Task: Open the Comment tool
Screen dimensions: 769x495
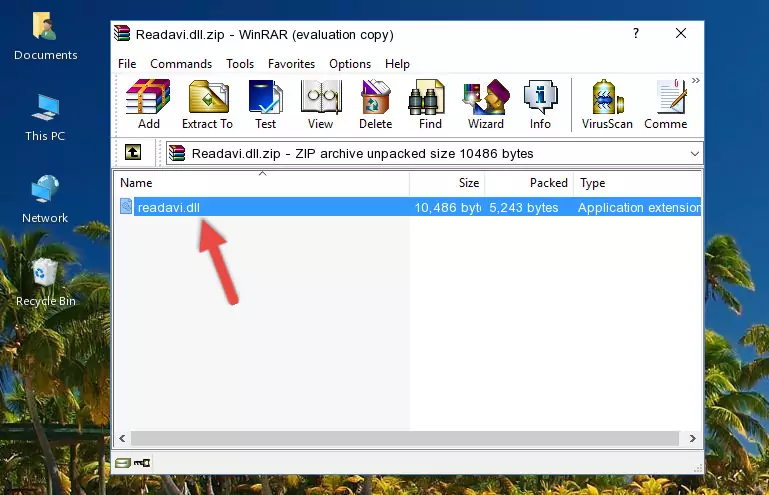Action: 666,104
